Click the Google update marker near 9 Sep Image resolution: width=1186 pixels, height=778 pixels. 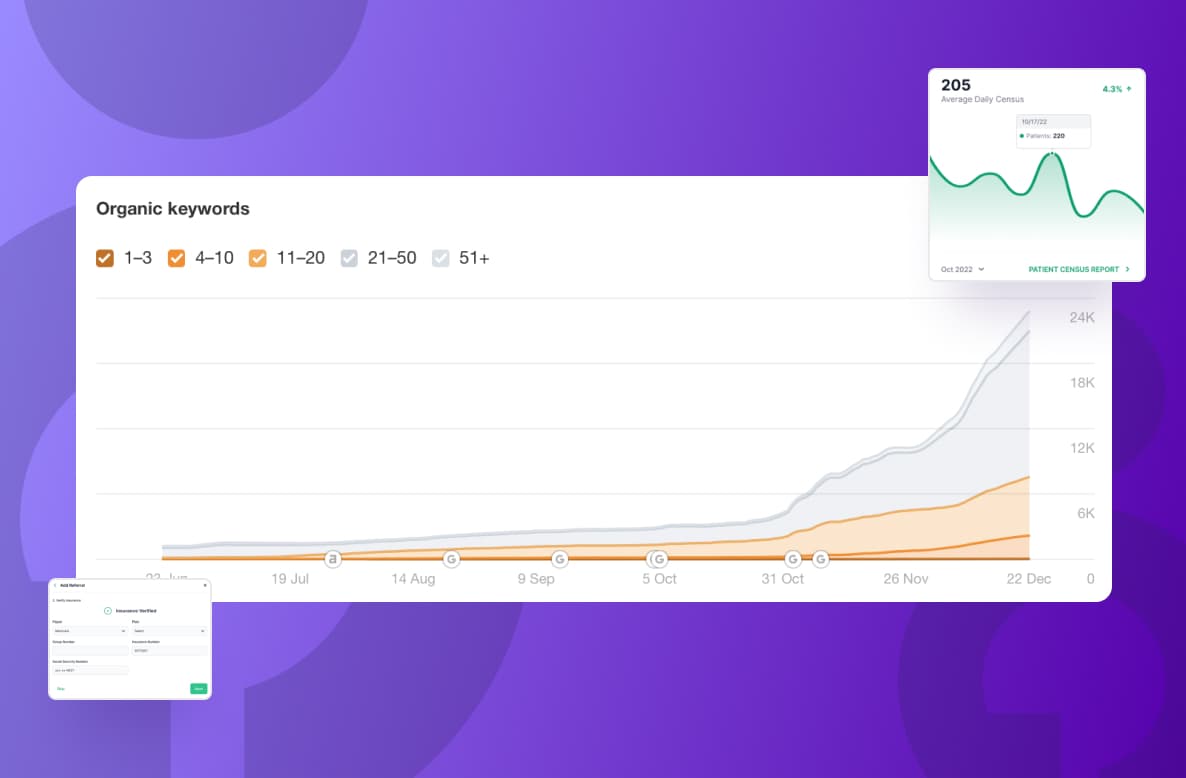click(560, 559)
